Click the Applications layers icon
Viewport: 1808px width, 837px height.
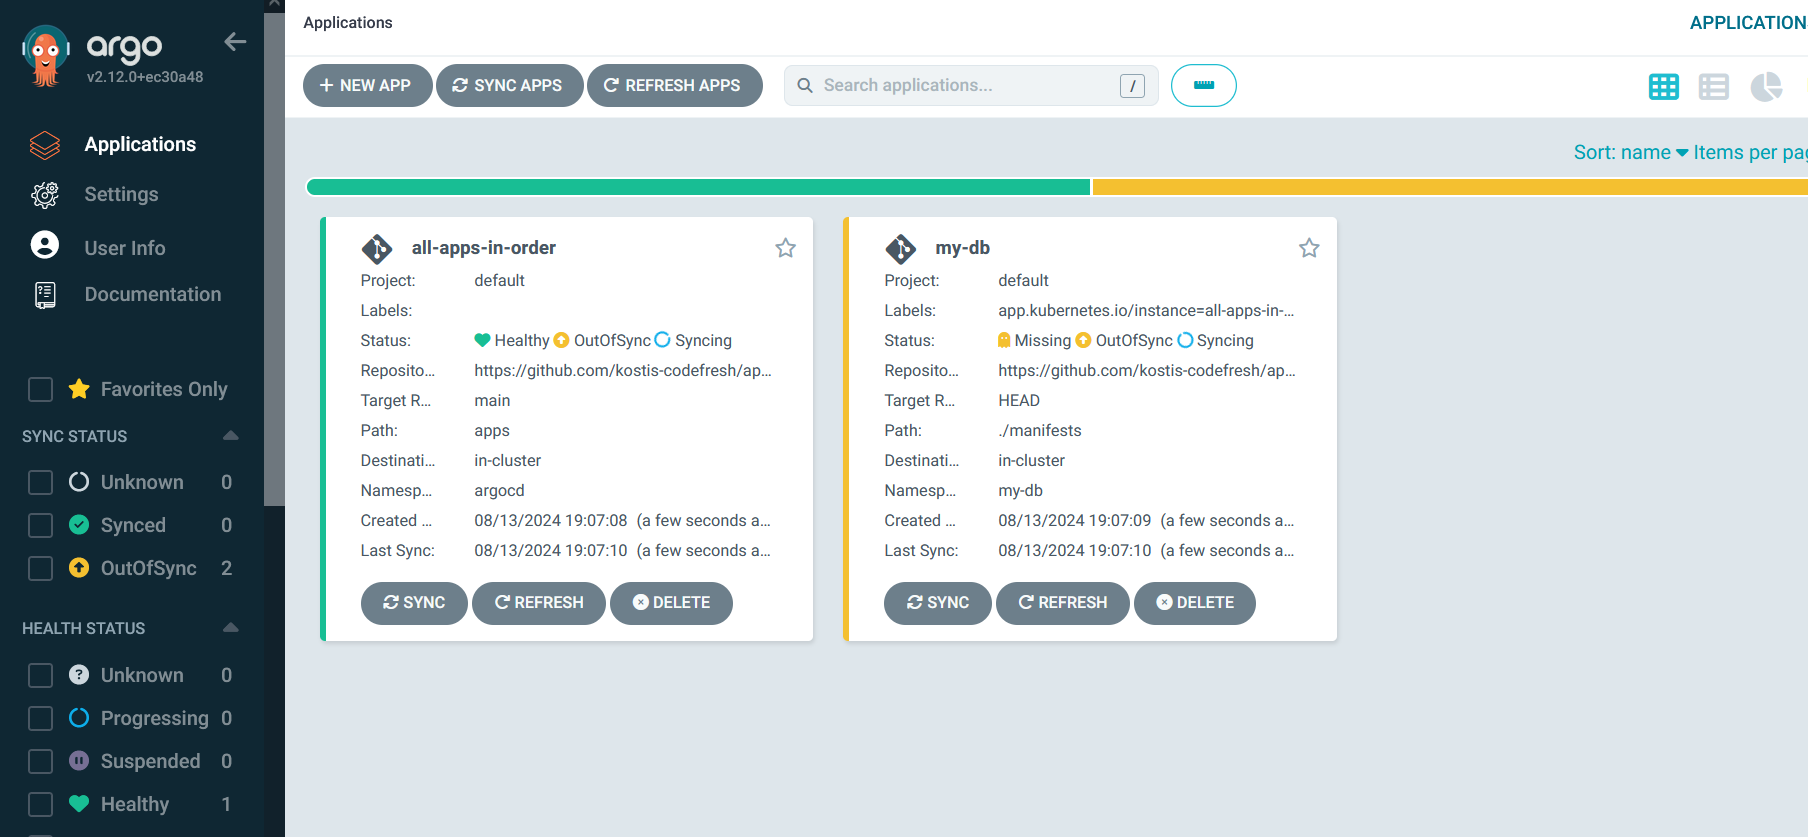click(x=45, y=145)
